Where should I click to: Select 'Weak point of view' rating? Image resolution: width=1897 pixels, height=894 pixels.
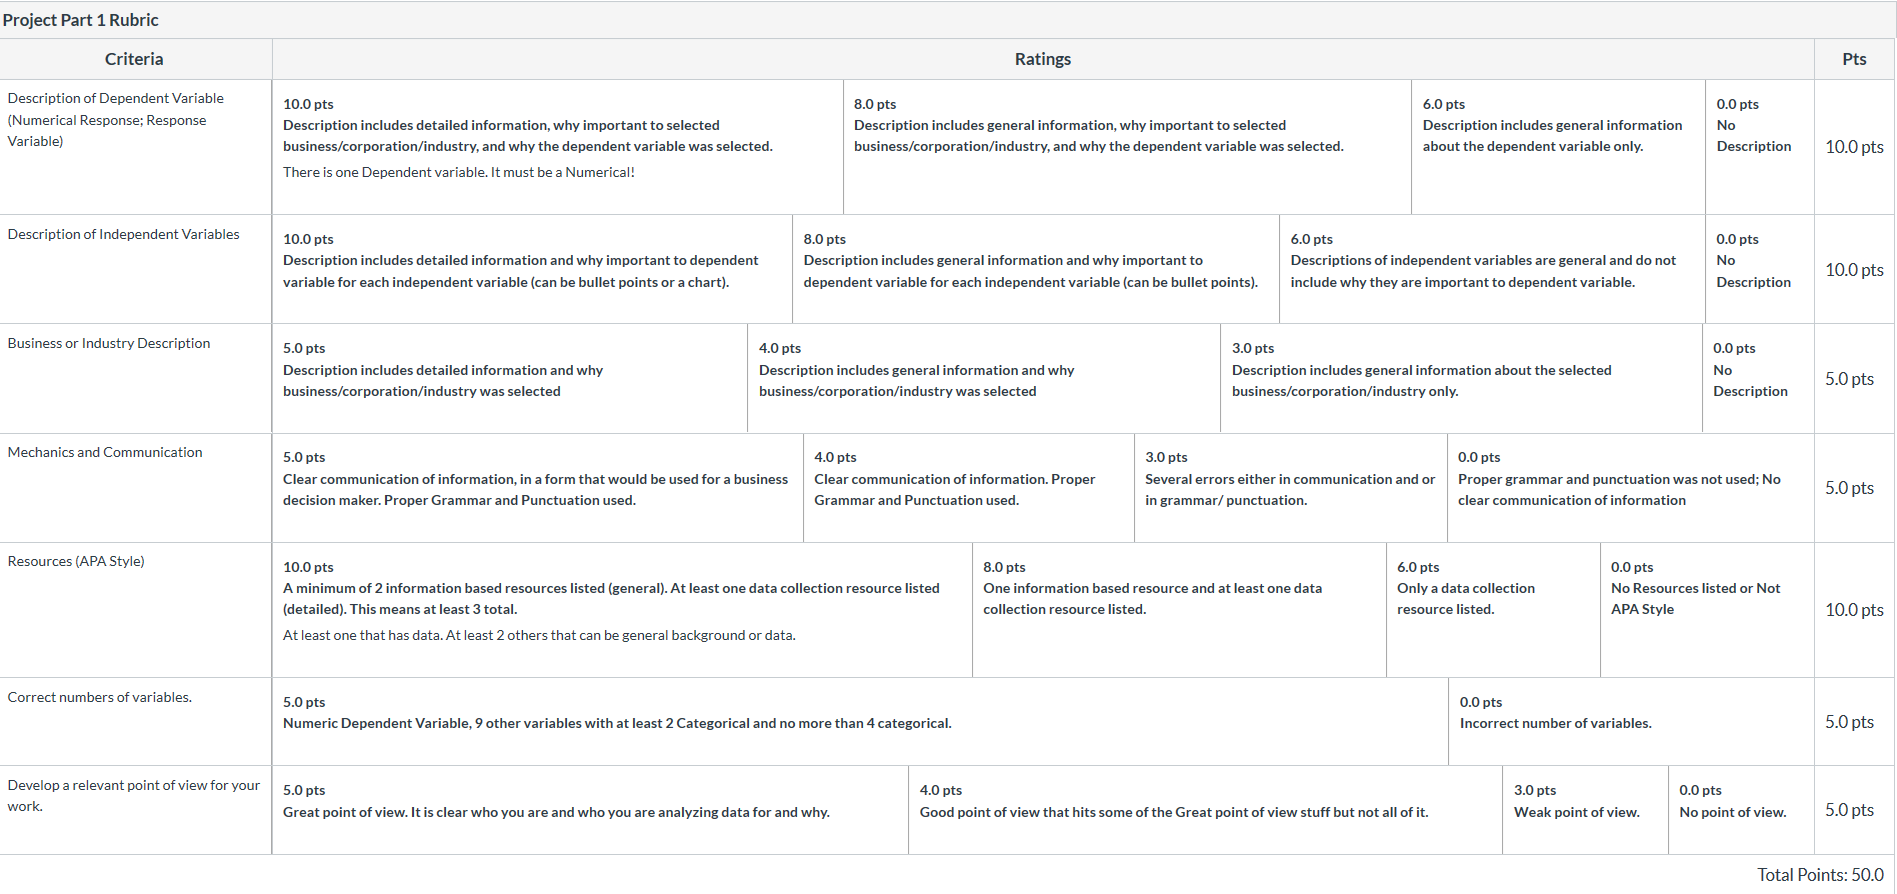(x=1585, y=810)
